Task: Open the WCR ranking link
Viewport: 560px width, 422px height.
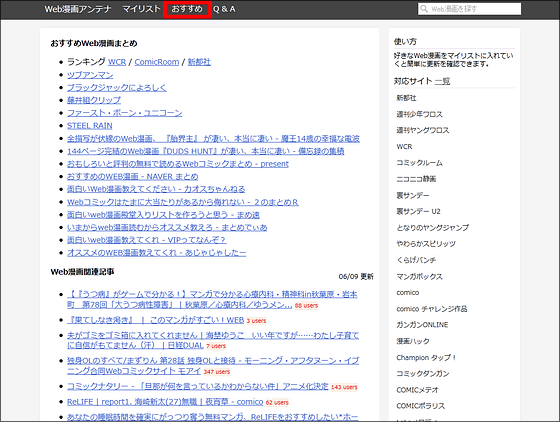Action: pos(117,62)
